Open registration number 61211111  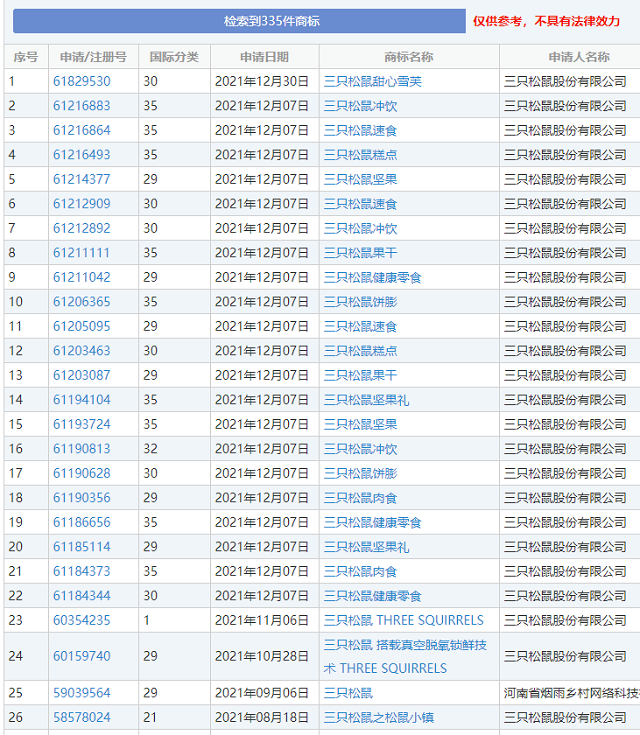[81, 253]
